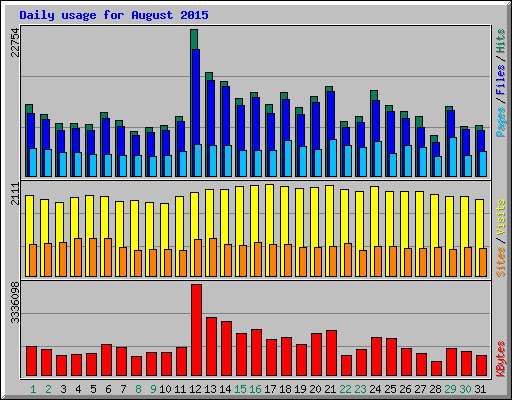512x400 pixels.
Task: Click the red KBytes bar for day 28
Action: point(437,368)
